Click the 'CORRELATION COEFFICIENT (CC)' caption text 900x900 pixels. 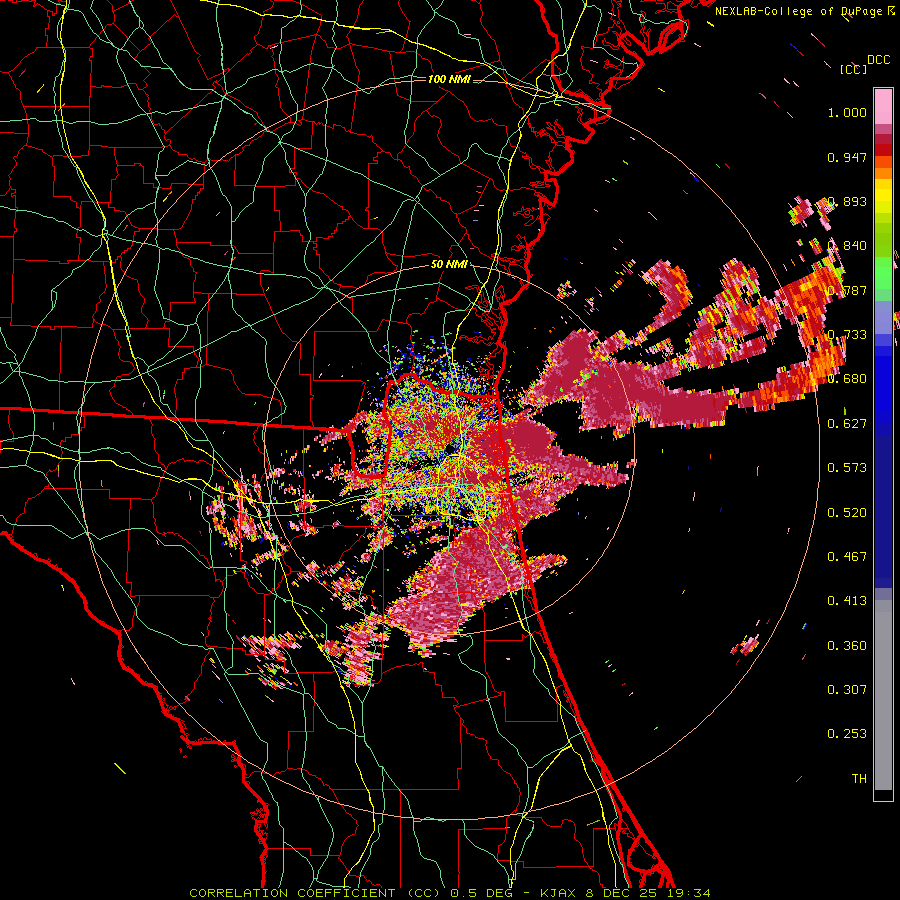click(315, 893)
